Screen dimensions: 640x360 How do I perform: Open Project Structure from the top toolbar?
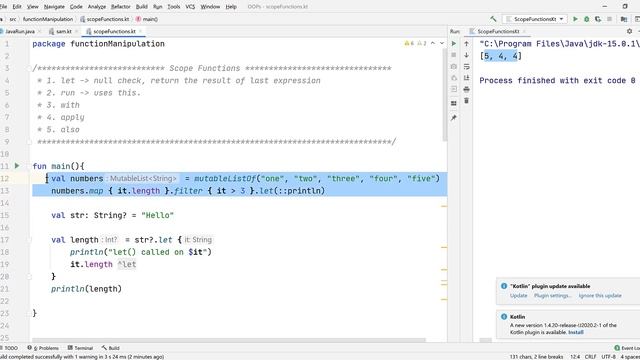tap(624, 19)
